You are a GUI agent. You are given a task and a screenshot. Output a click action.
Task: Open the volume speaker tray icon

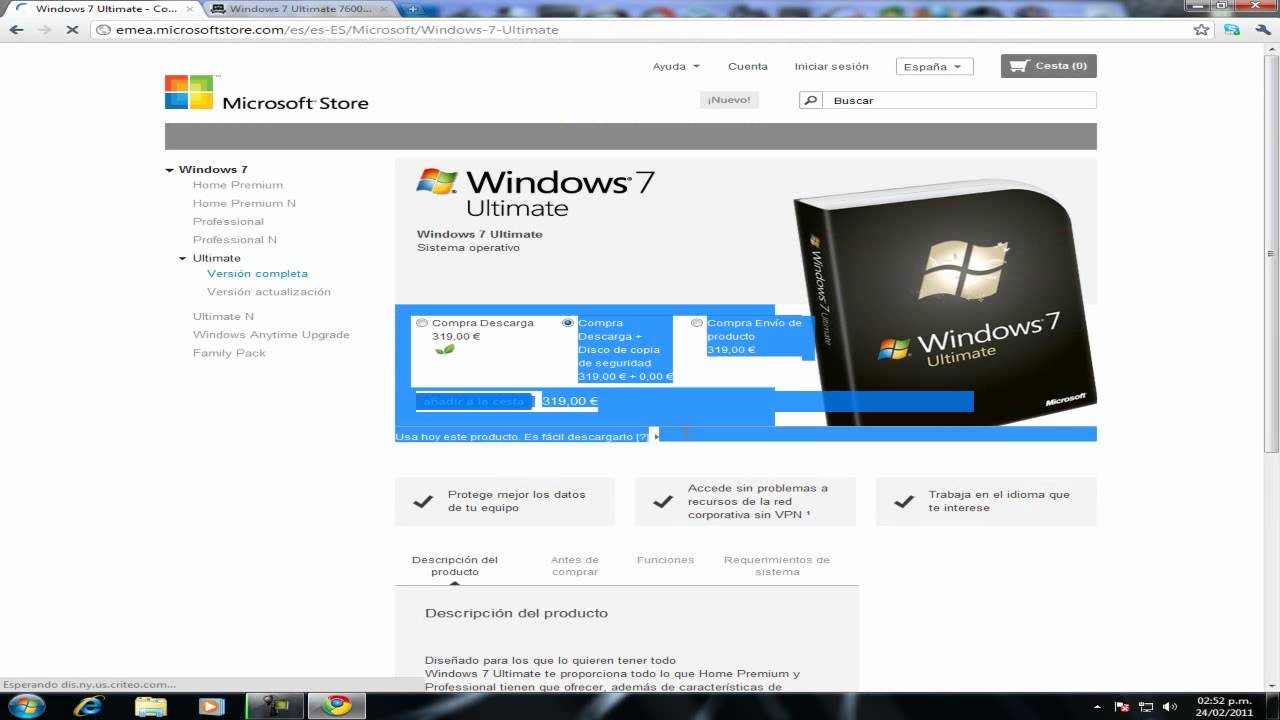point(1170,707)
